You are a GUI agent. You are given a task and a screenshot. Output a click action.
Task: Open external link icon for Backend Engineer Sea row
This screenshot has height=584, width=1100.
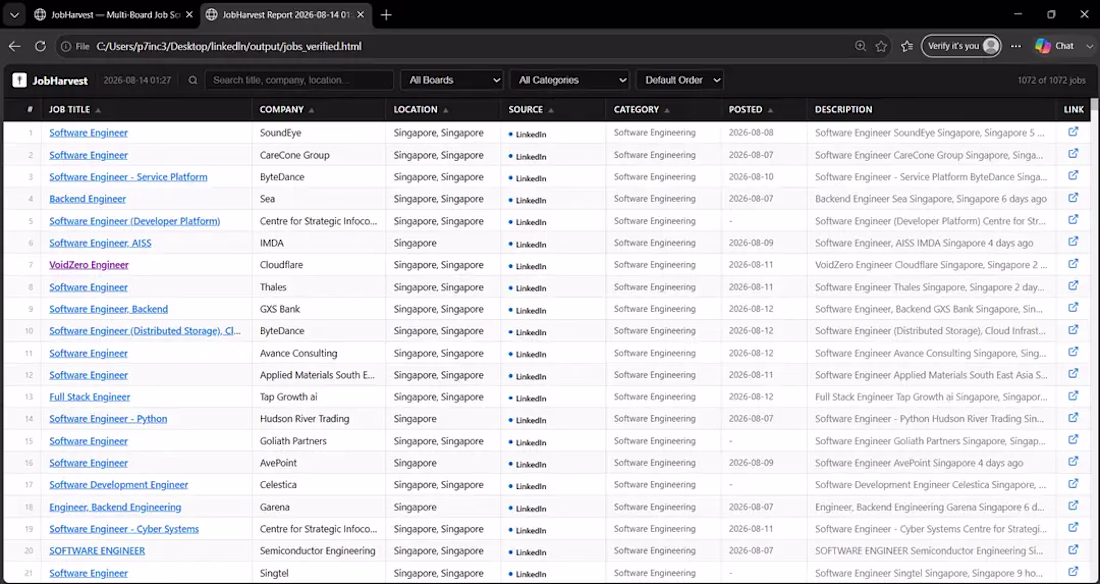tap(1073, 198)
